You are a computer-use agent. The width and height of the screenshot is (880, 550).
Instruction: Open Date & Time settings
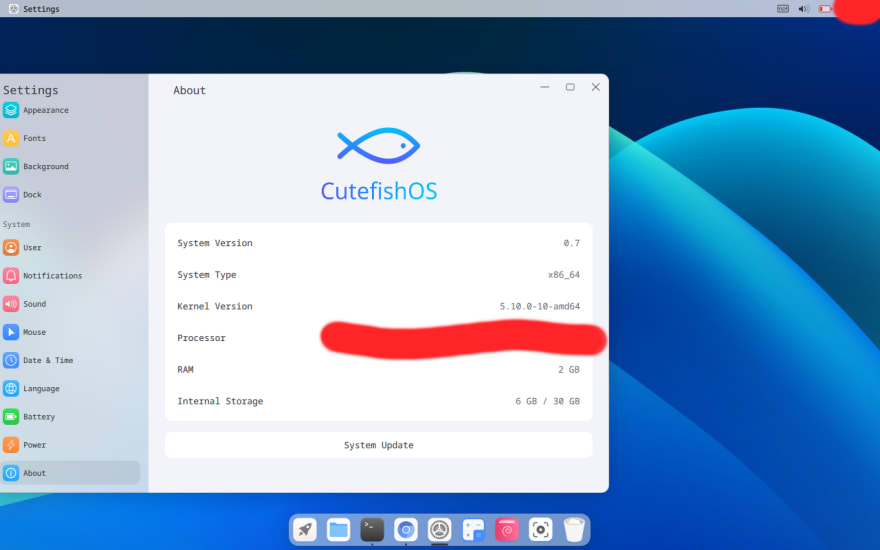[70, 360]
